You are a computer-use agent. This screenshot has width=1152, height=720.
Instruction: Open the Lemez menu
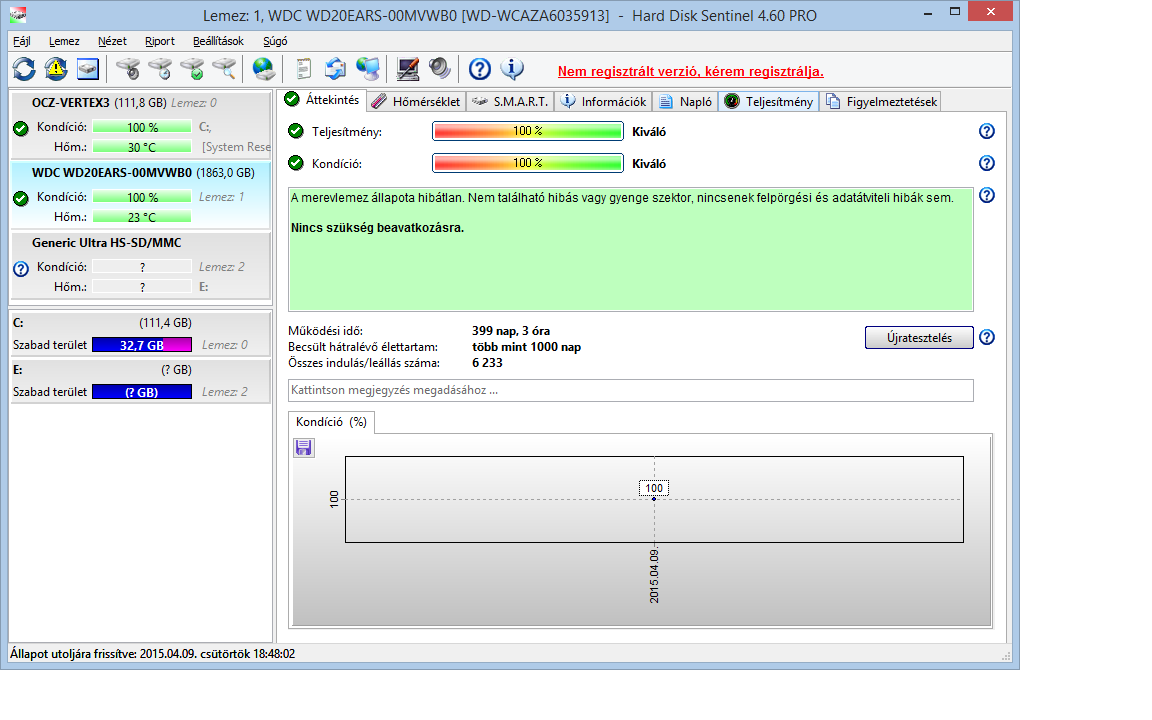tap(64, 41)
